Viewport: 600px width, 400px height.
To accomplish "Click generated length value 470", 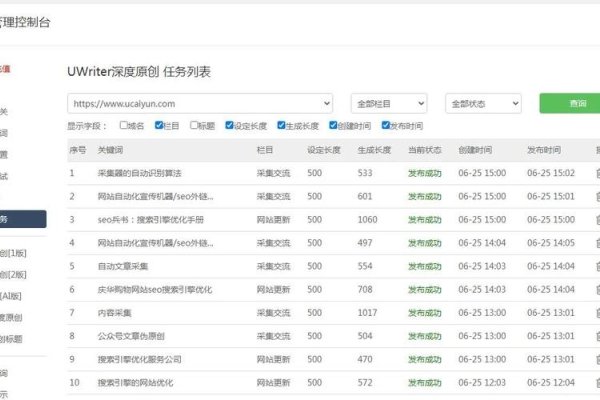I will point(365,359).
